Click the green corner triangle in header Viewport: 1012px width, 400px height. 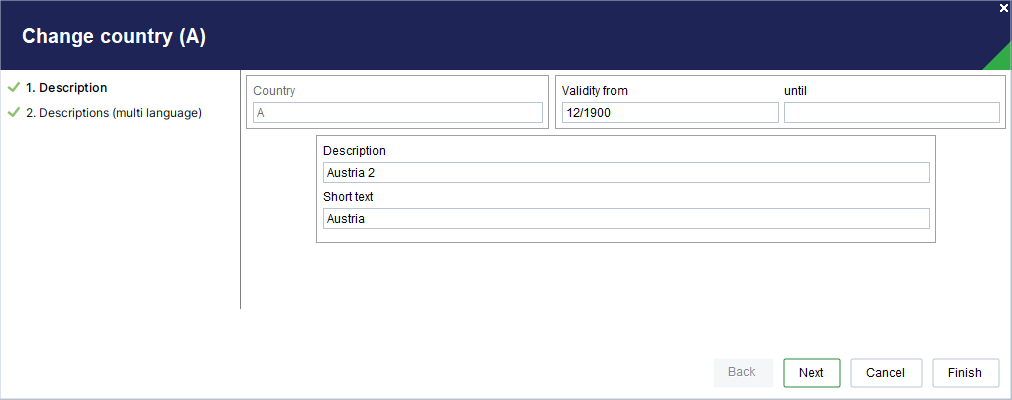1000,60
